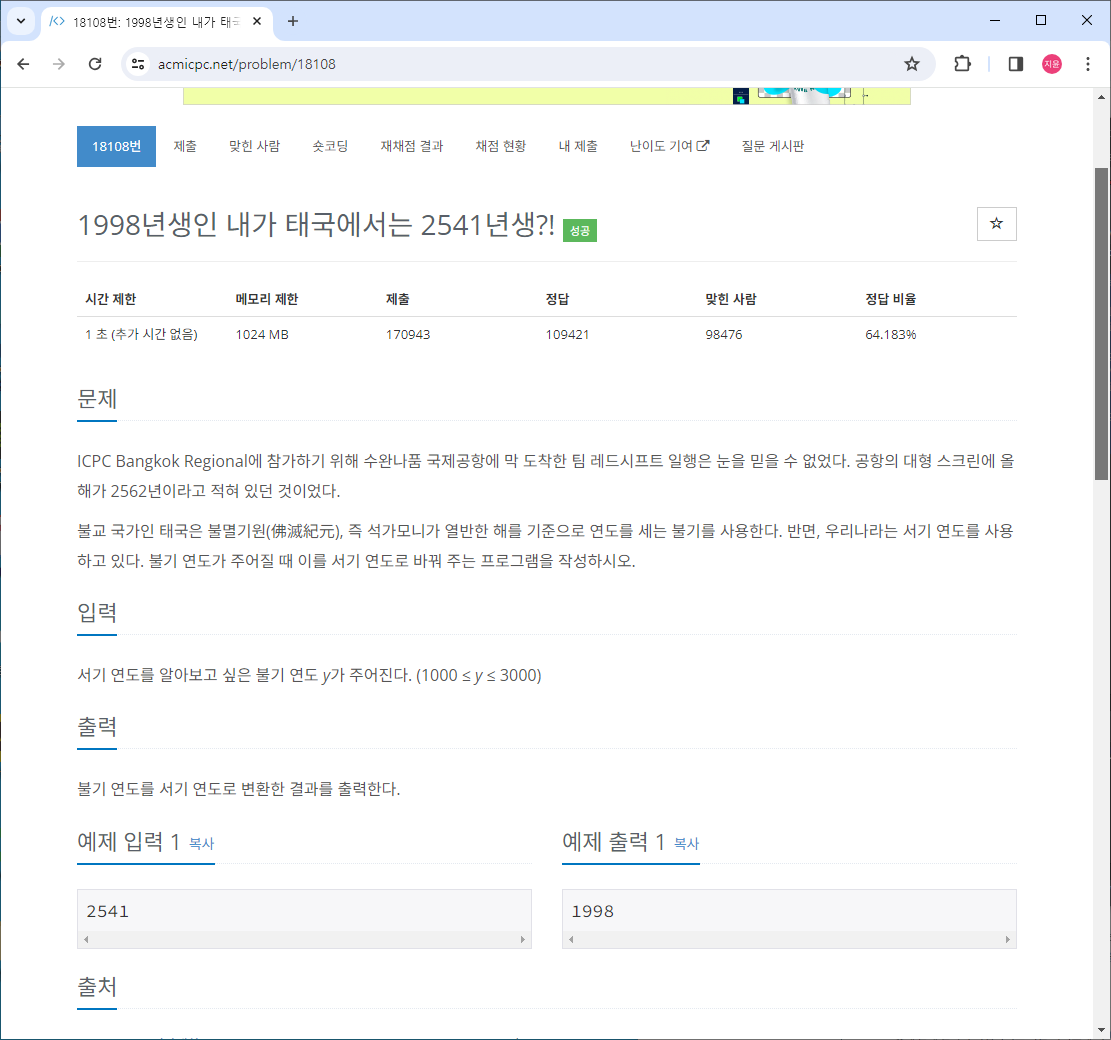Image resolution: width=1111 pixels, height=1040 pixels.
Task: Copy sample input using the 복사 link
Action: 201,843
